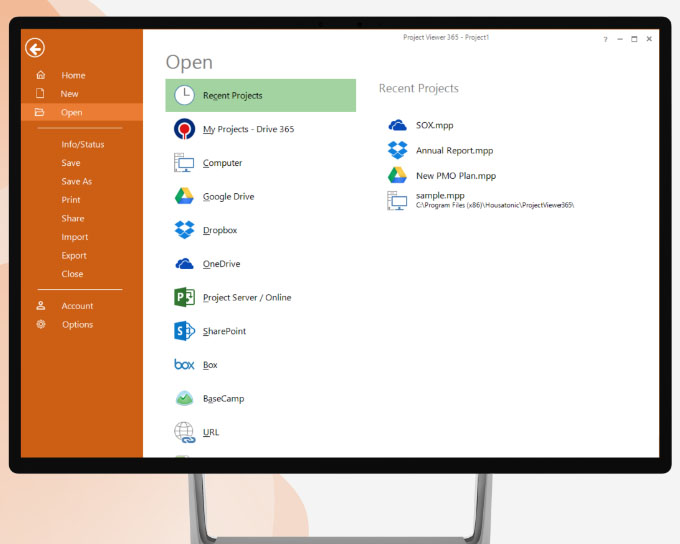
Task: Click the Recent Projects clock icon
Action: click(184, 95)
